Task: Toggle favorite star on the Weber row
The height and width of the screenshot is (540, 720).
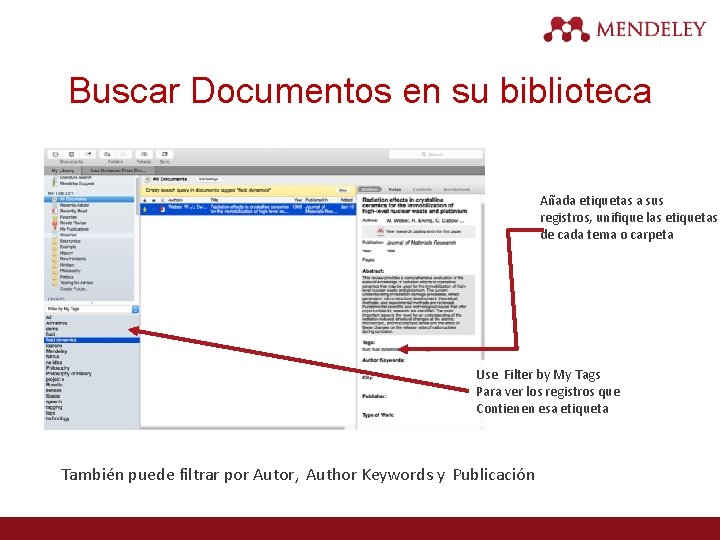Action: coord(145,209)
